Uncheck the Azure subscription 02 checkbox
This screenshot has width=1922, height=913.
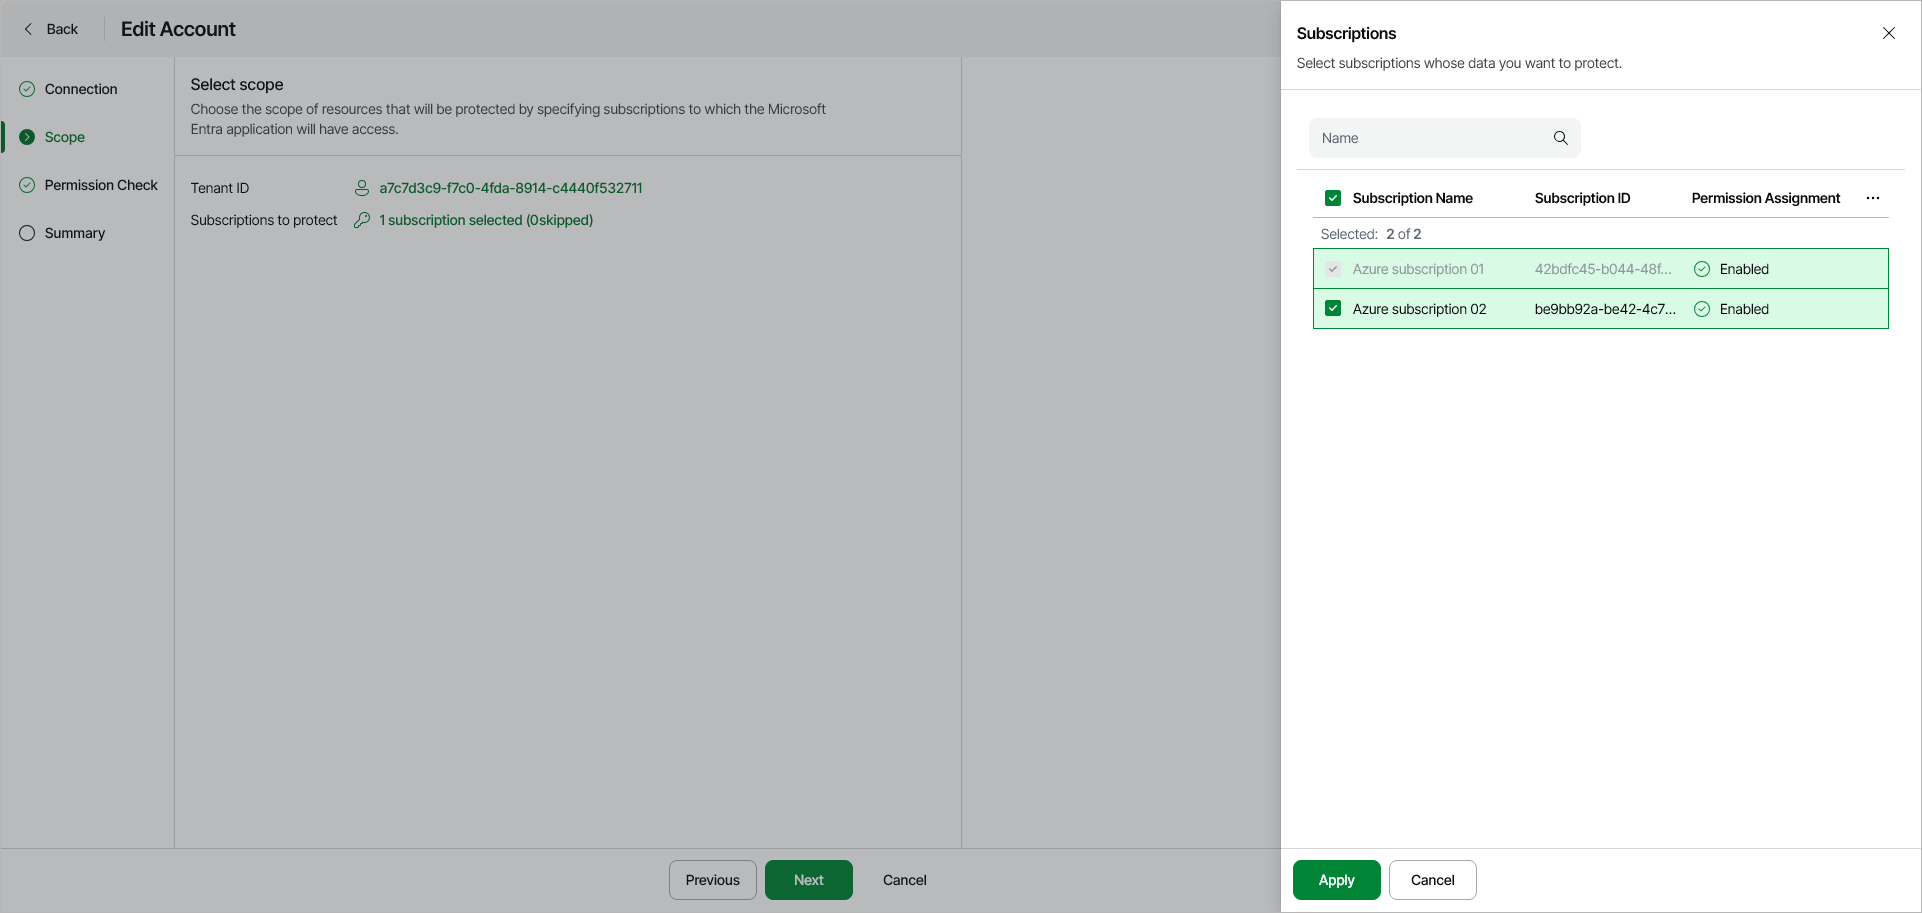1332,309
